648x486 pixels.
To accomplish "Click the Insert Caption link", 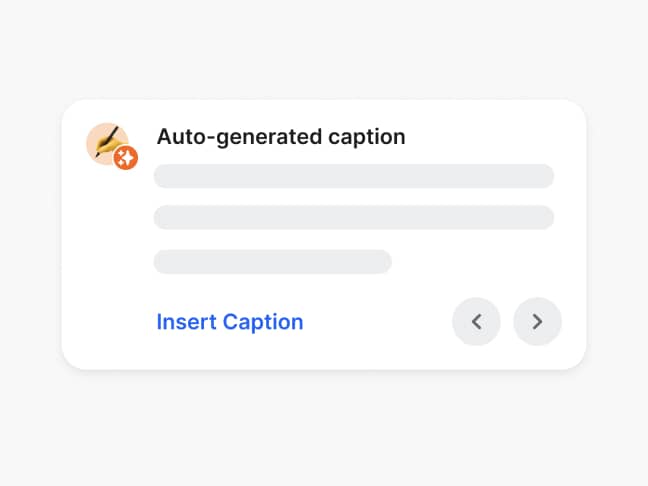I will pyautogui.click(x=230, y=322).
